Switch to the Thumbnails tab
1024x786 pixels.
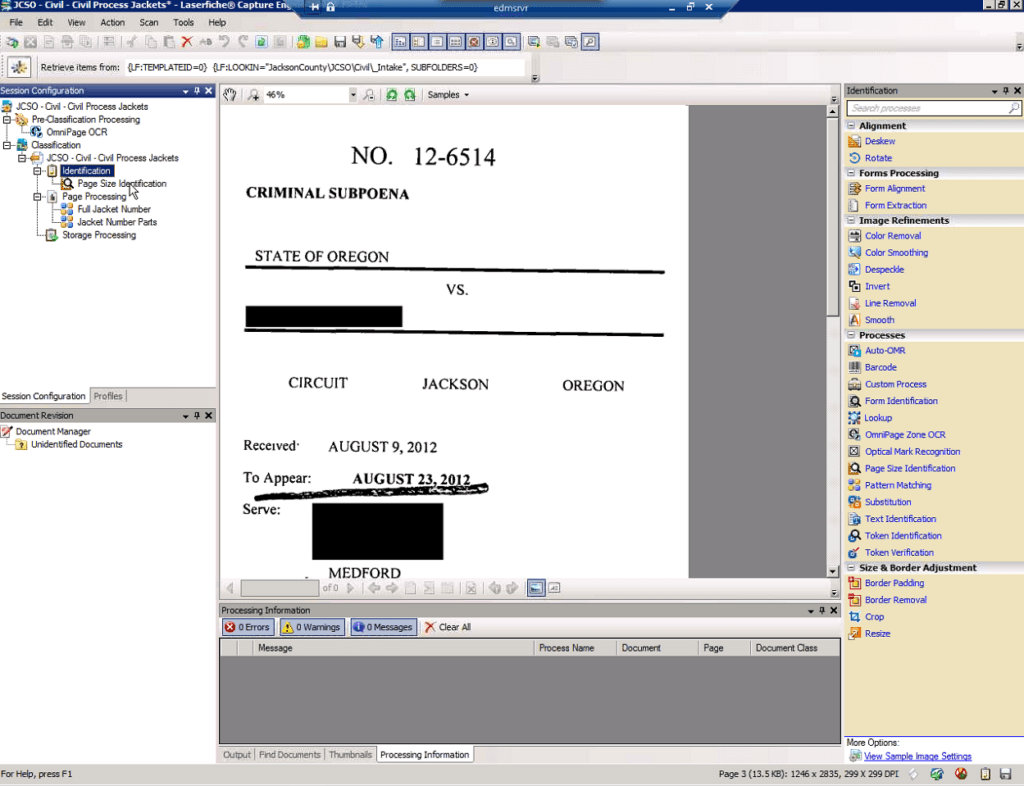[350, 755]
